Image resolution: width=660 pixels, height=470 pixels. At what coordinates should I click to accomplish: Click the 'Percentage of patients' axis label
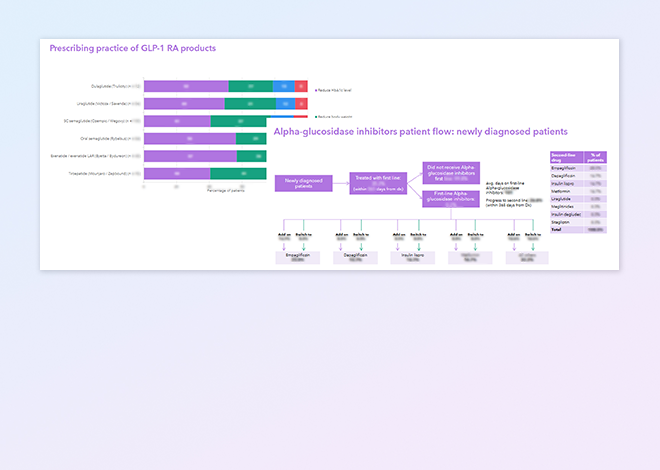(226, 191)
